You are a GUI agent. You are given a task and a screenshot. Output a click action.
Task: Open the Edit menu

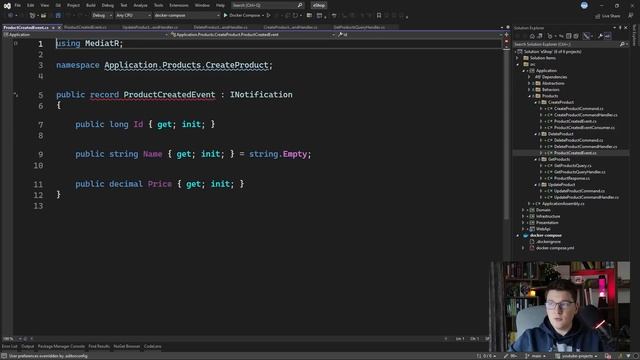pos(31,5)
